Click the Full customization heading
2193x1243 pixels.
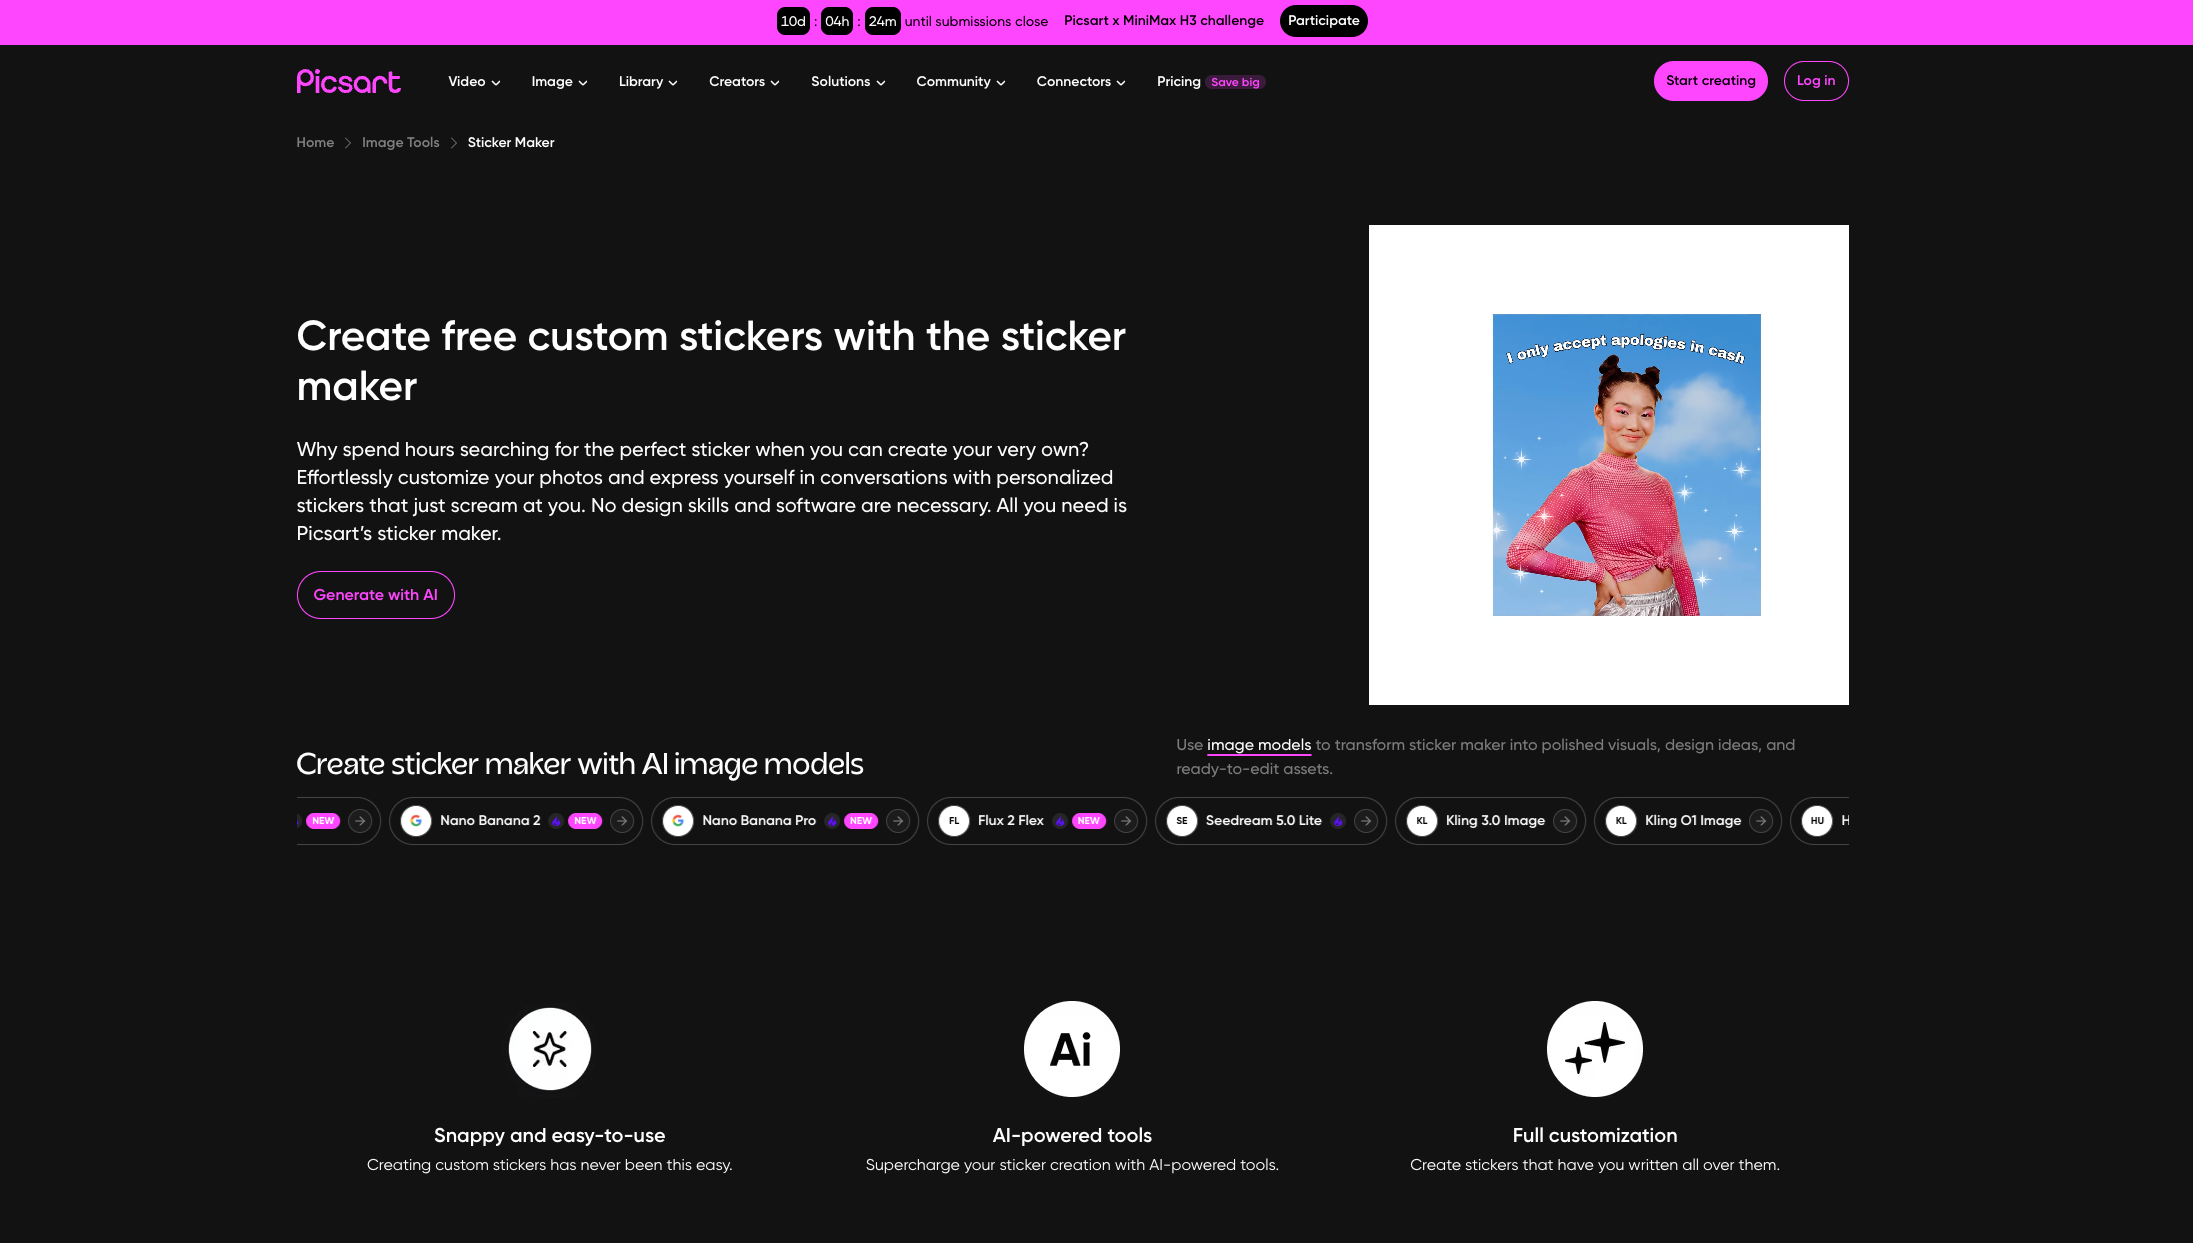point(1595,1136)
